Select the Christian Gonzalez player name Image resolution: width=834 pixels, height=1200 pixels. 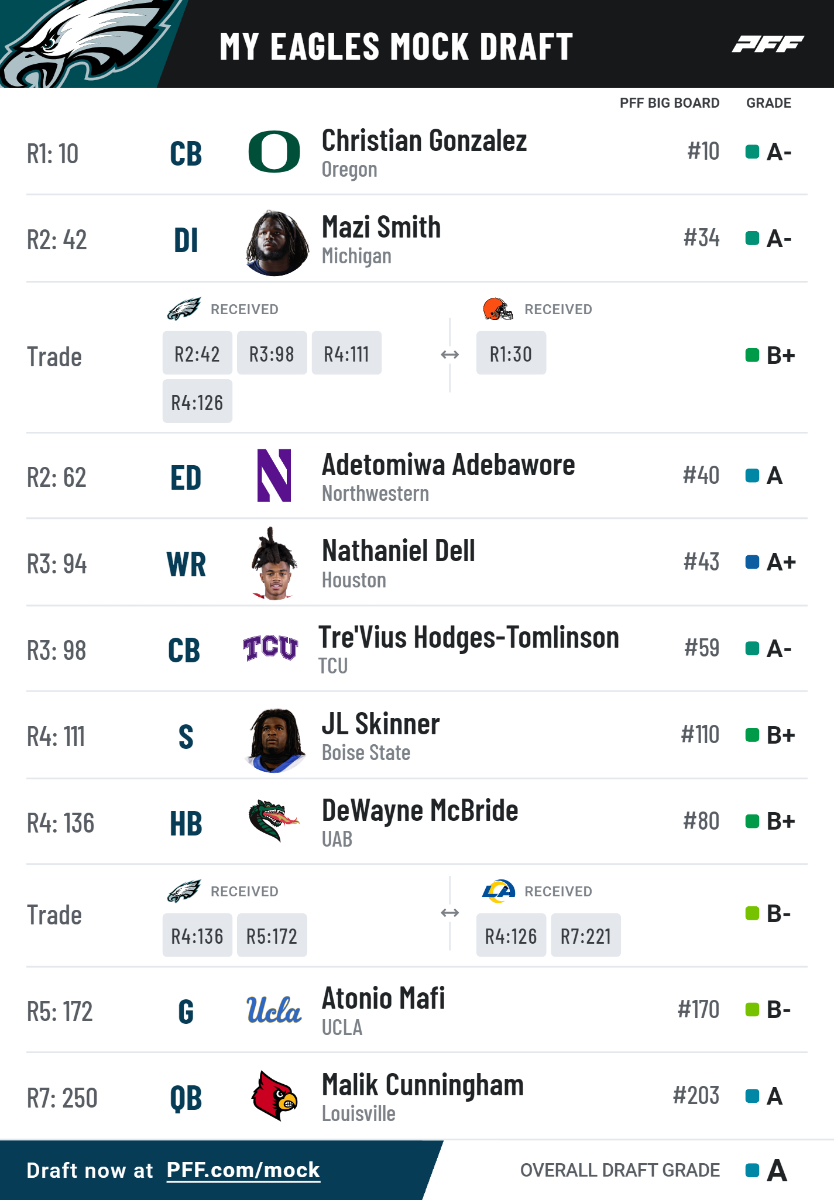tap(424, 141)
